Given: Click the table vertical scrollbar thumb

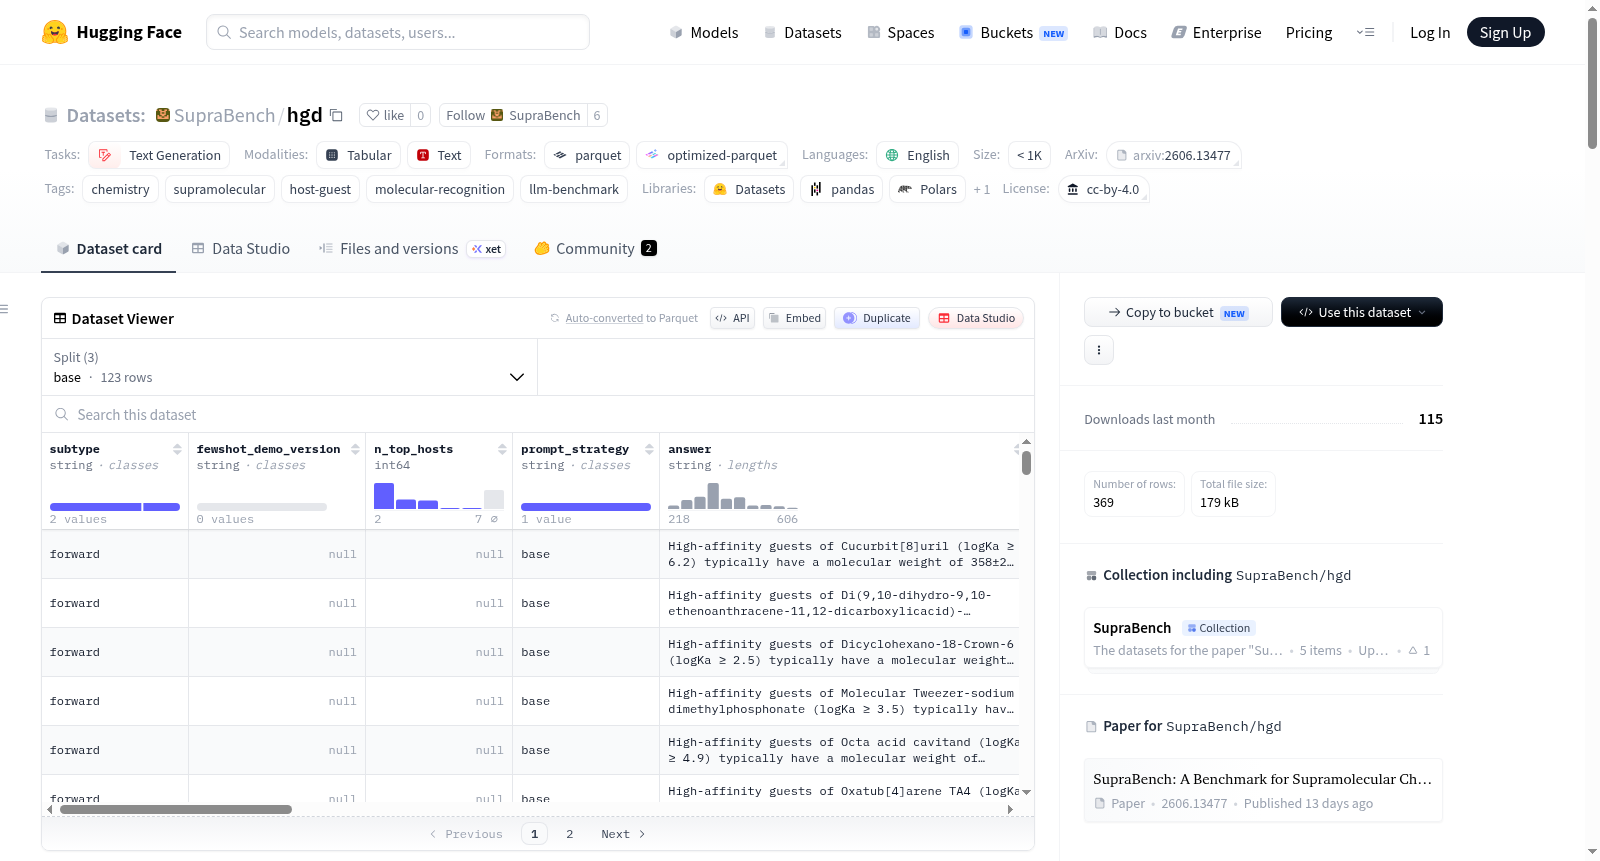Looking at the screenshot, I should [1026, 463].
